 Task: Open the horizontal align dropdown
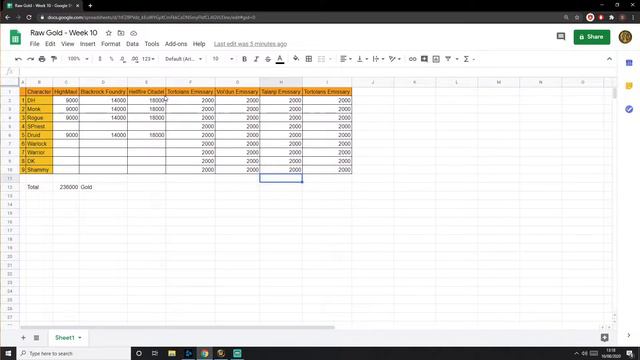[346, 59]
